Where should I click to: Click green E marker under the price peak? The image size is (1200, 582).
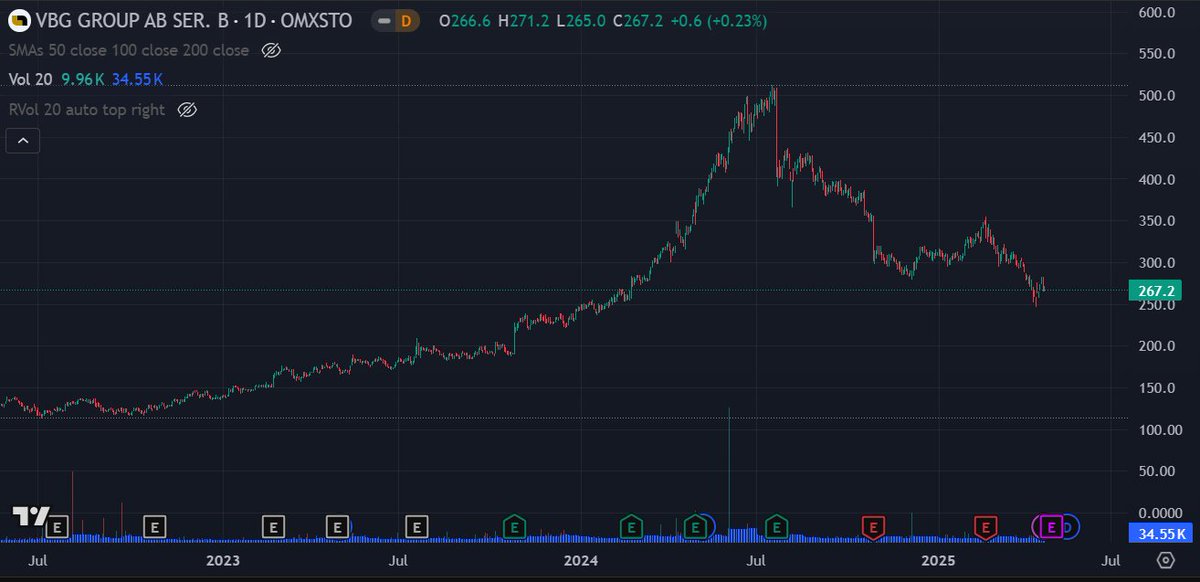(x=776, y=526)
